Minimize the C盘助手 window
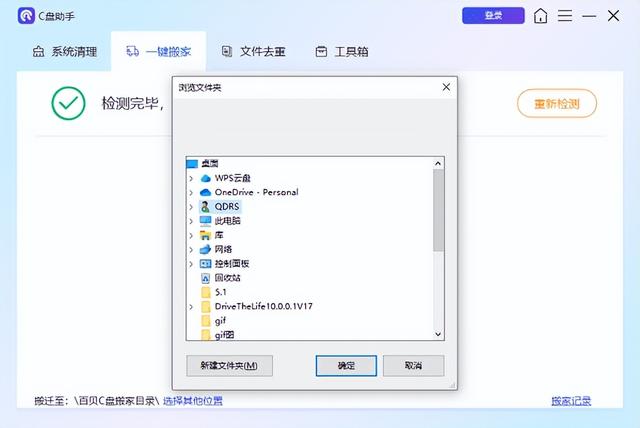640x428 pixels. click(x=589, y=16)
